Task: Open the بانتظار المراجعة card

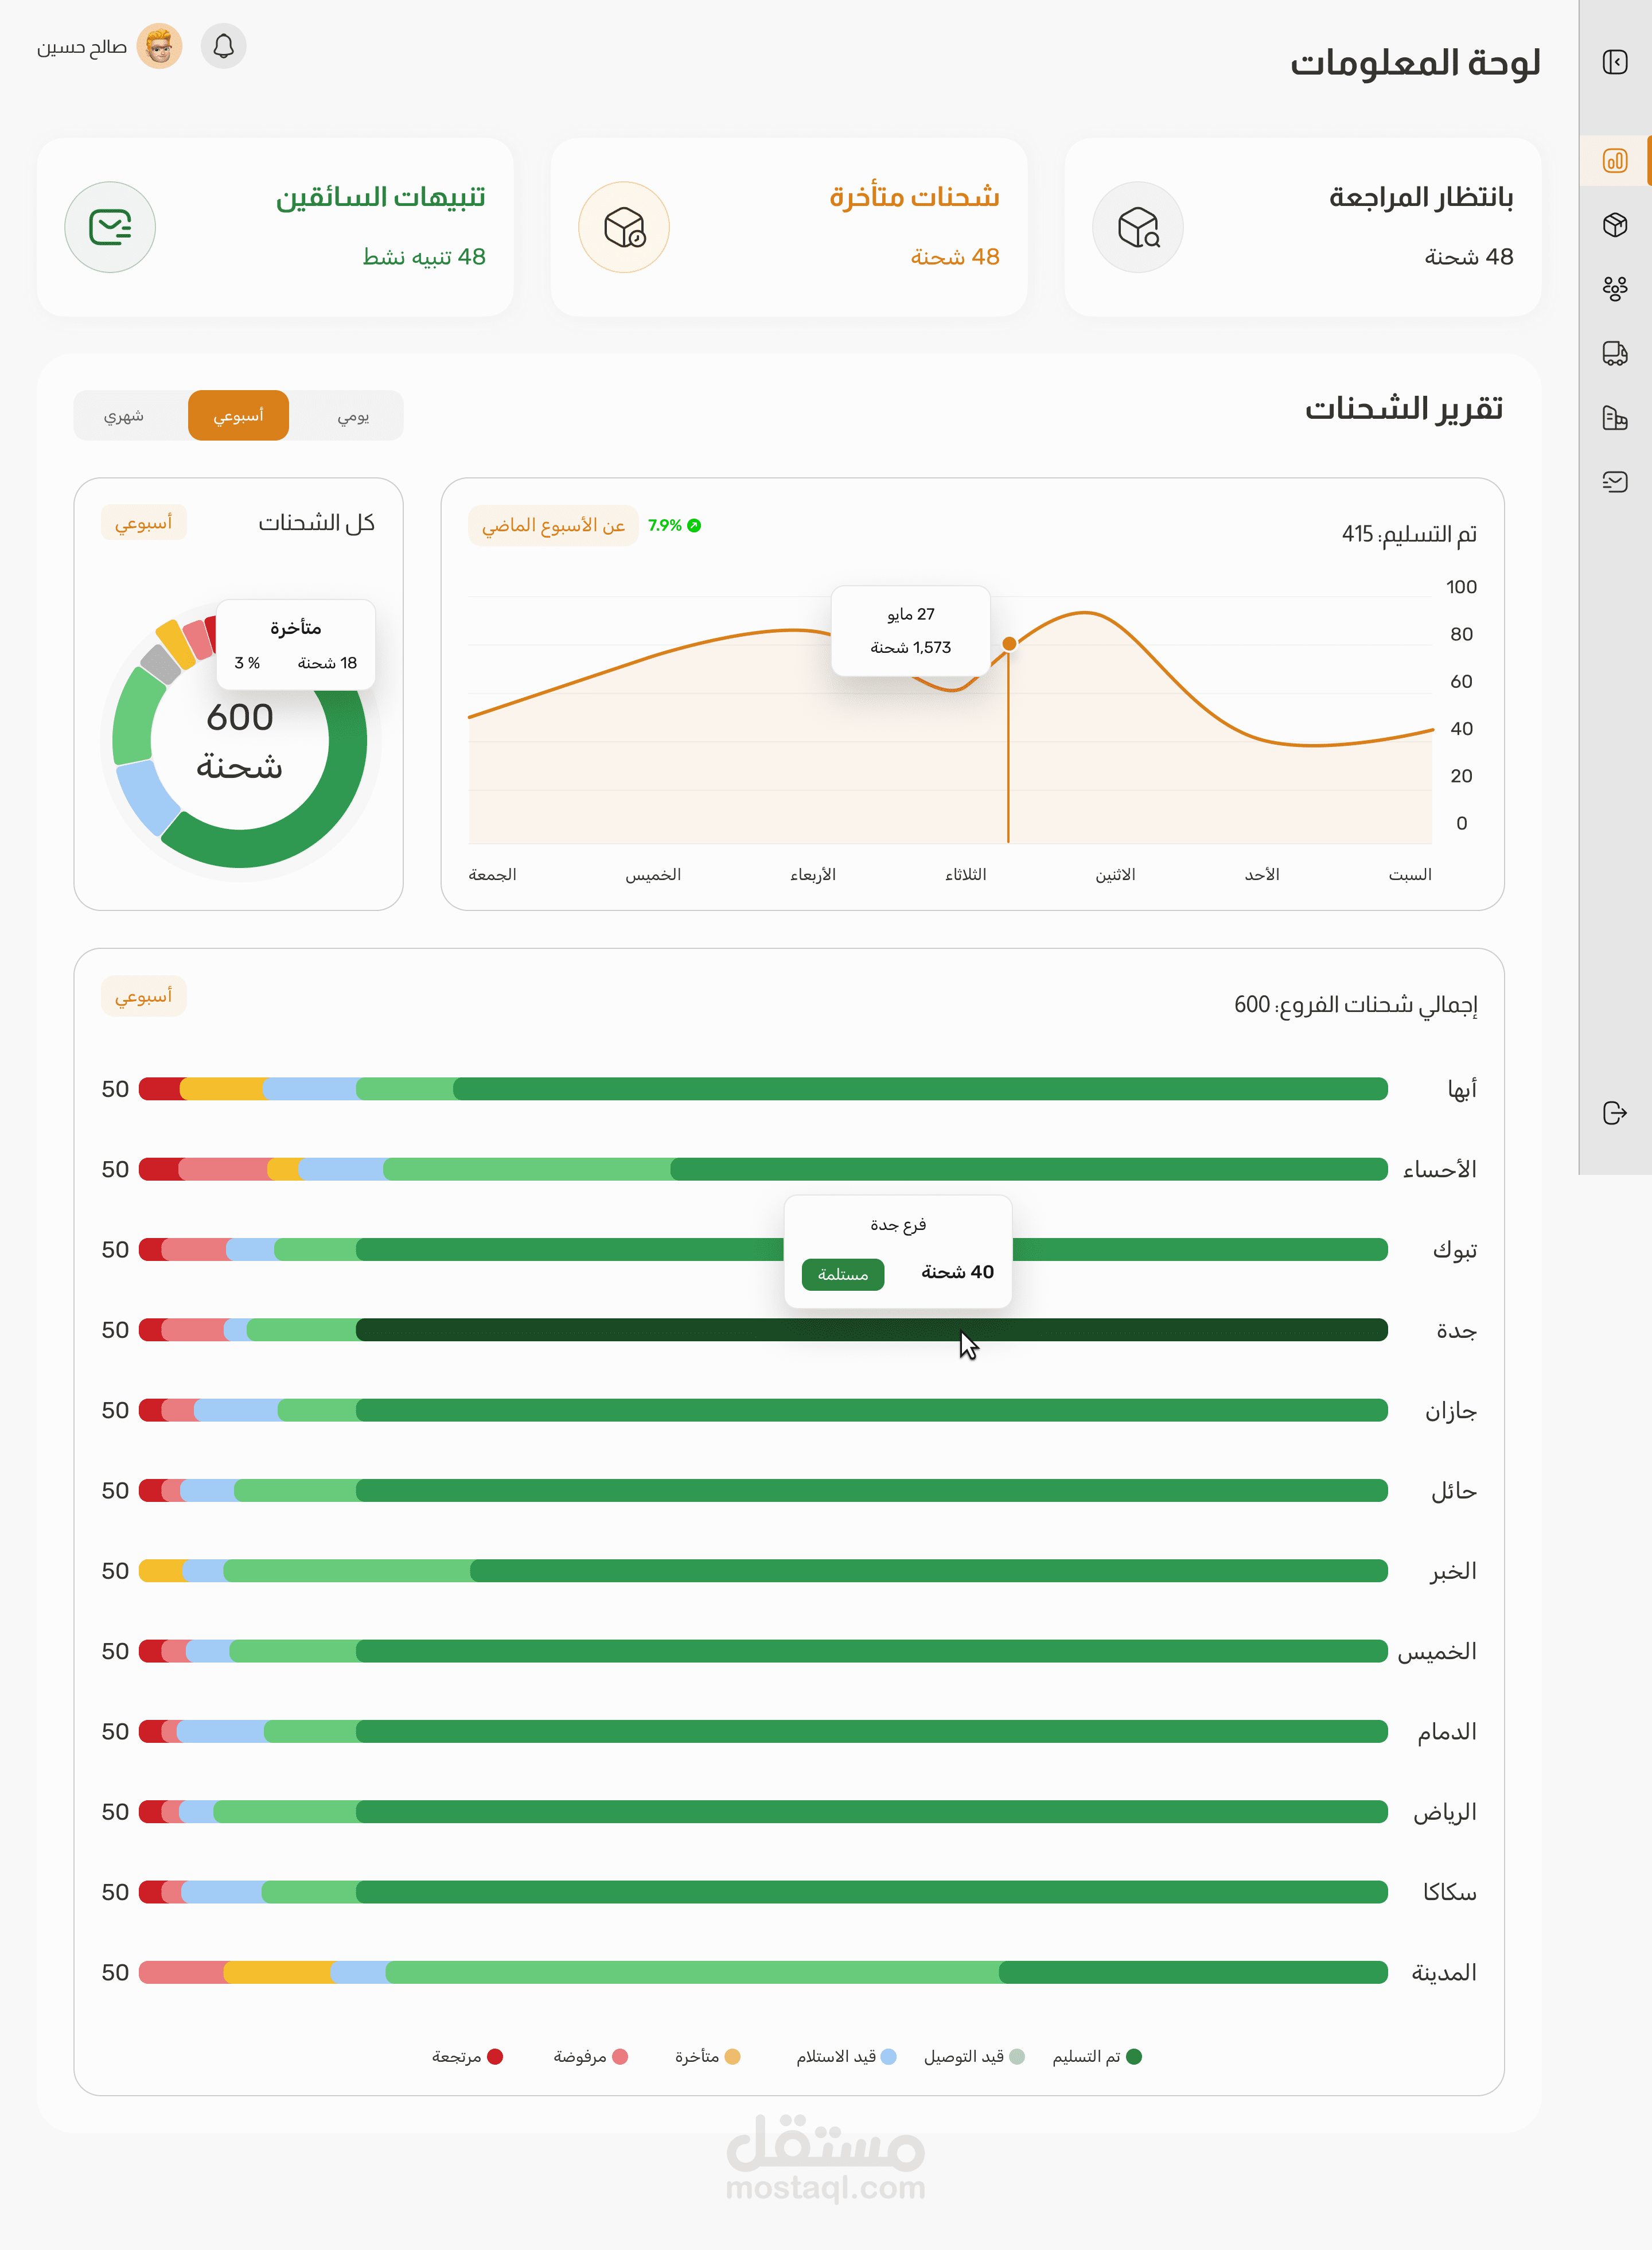Action: coord(1302,228)
